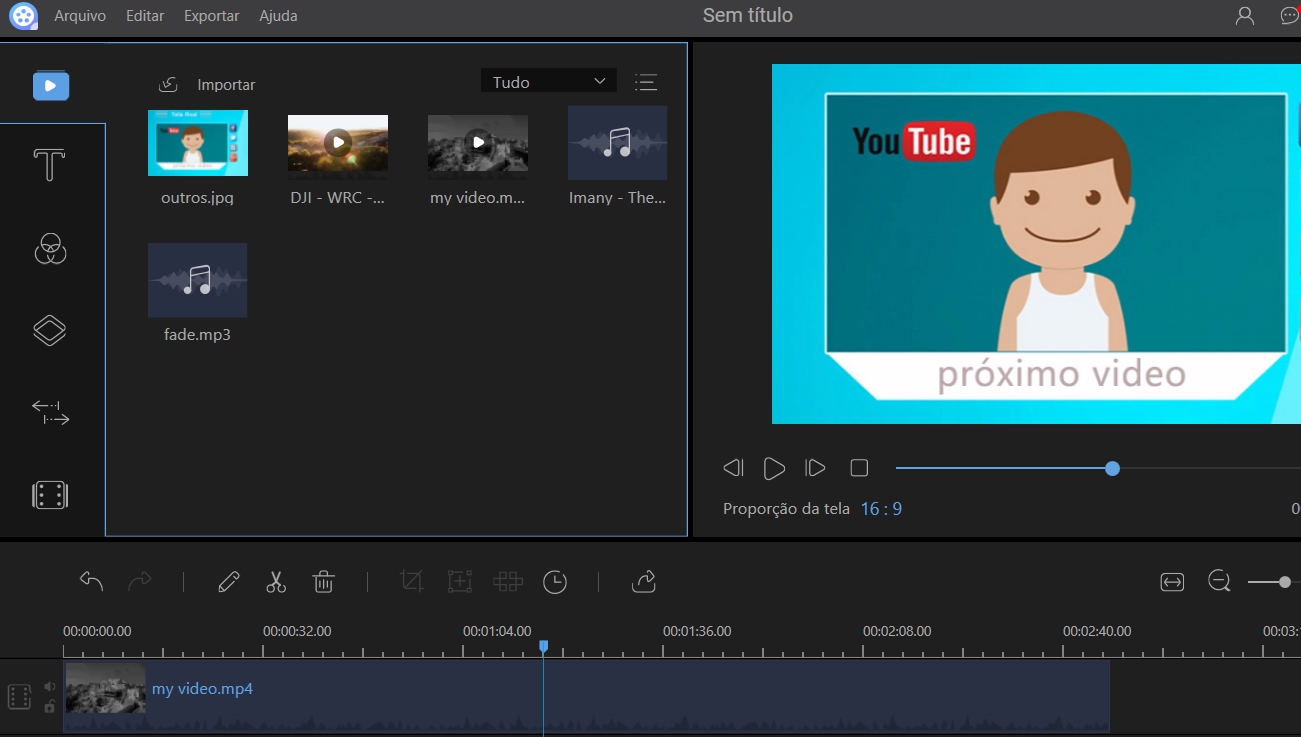Select the my video.mp4 timeline clip
This screenshot has width=1301, height=737.
(587, 696)
